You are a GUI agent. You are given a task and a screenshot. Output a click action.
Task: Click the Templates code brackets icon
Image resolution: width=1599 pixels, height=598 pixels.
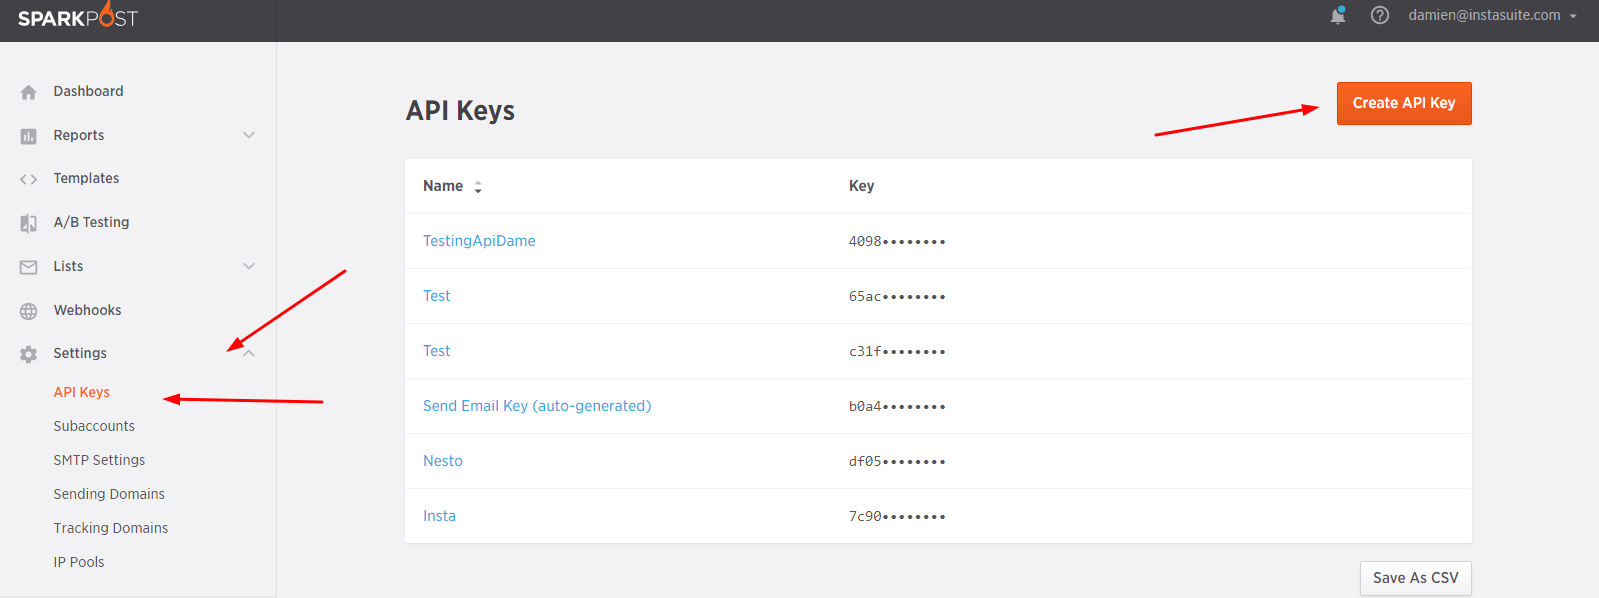(x=29, y=179)
